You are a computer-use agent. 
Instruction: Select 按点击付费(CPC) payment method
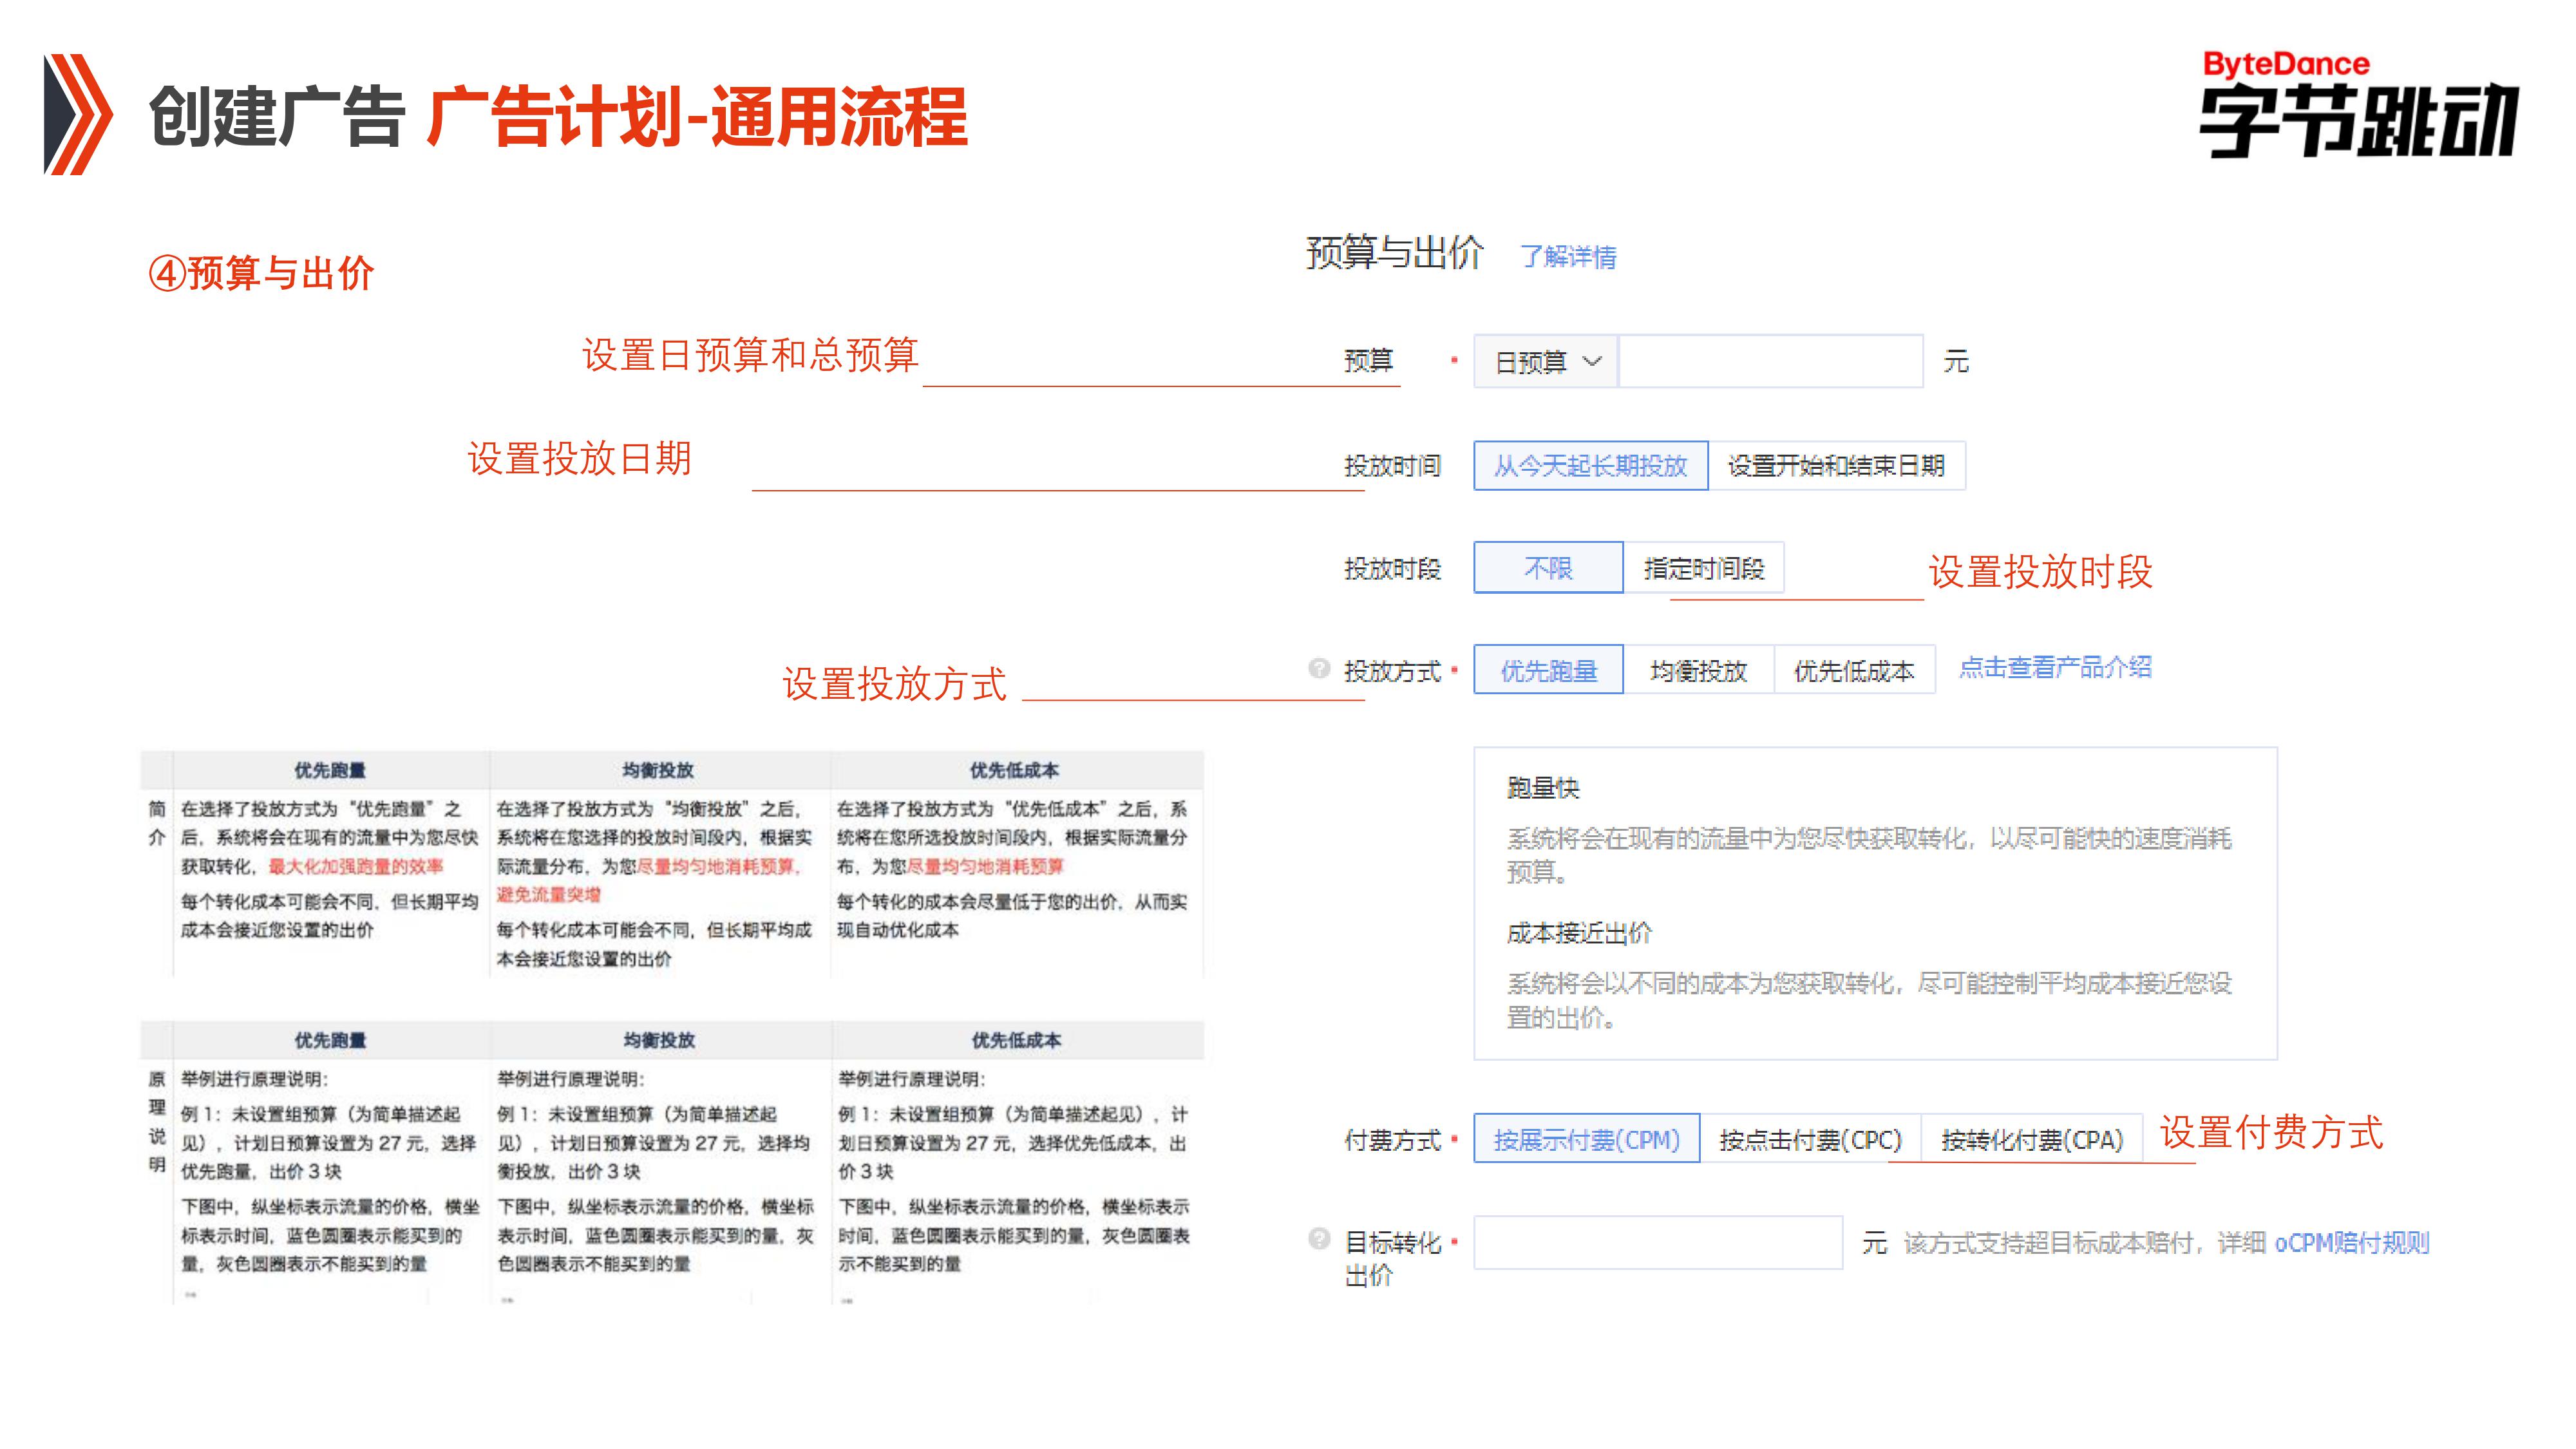[x=1810, y=1139]
